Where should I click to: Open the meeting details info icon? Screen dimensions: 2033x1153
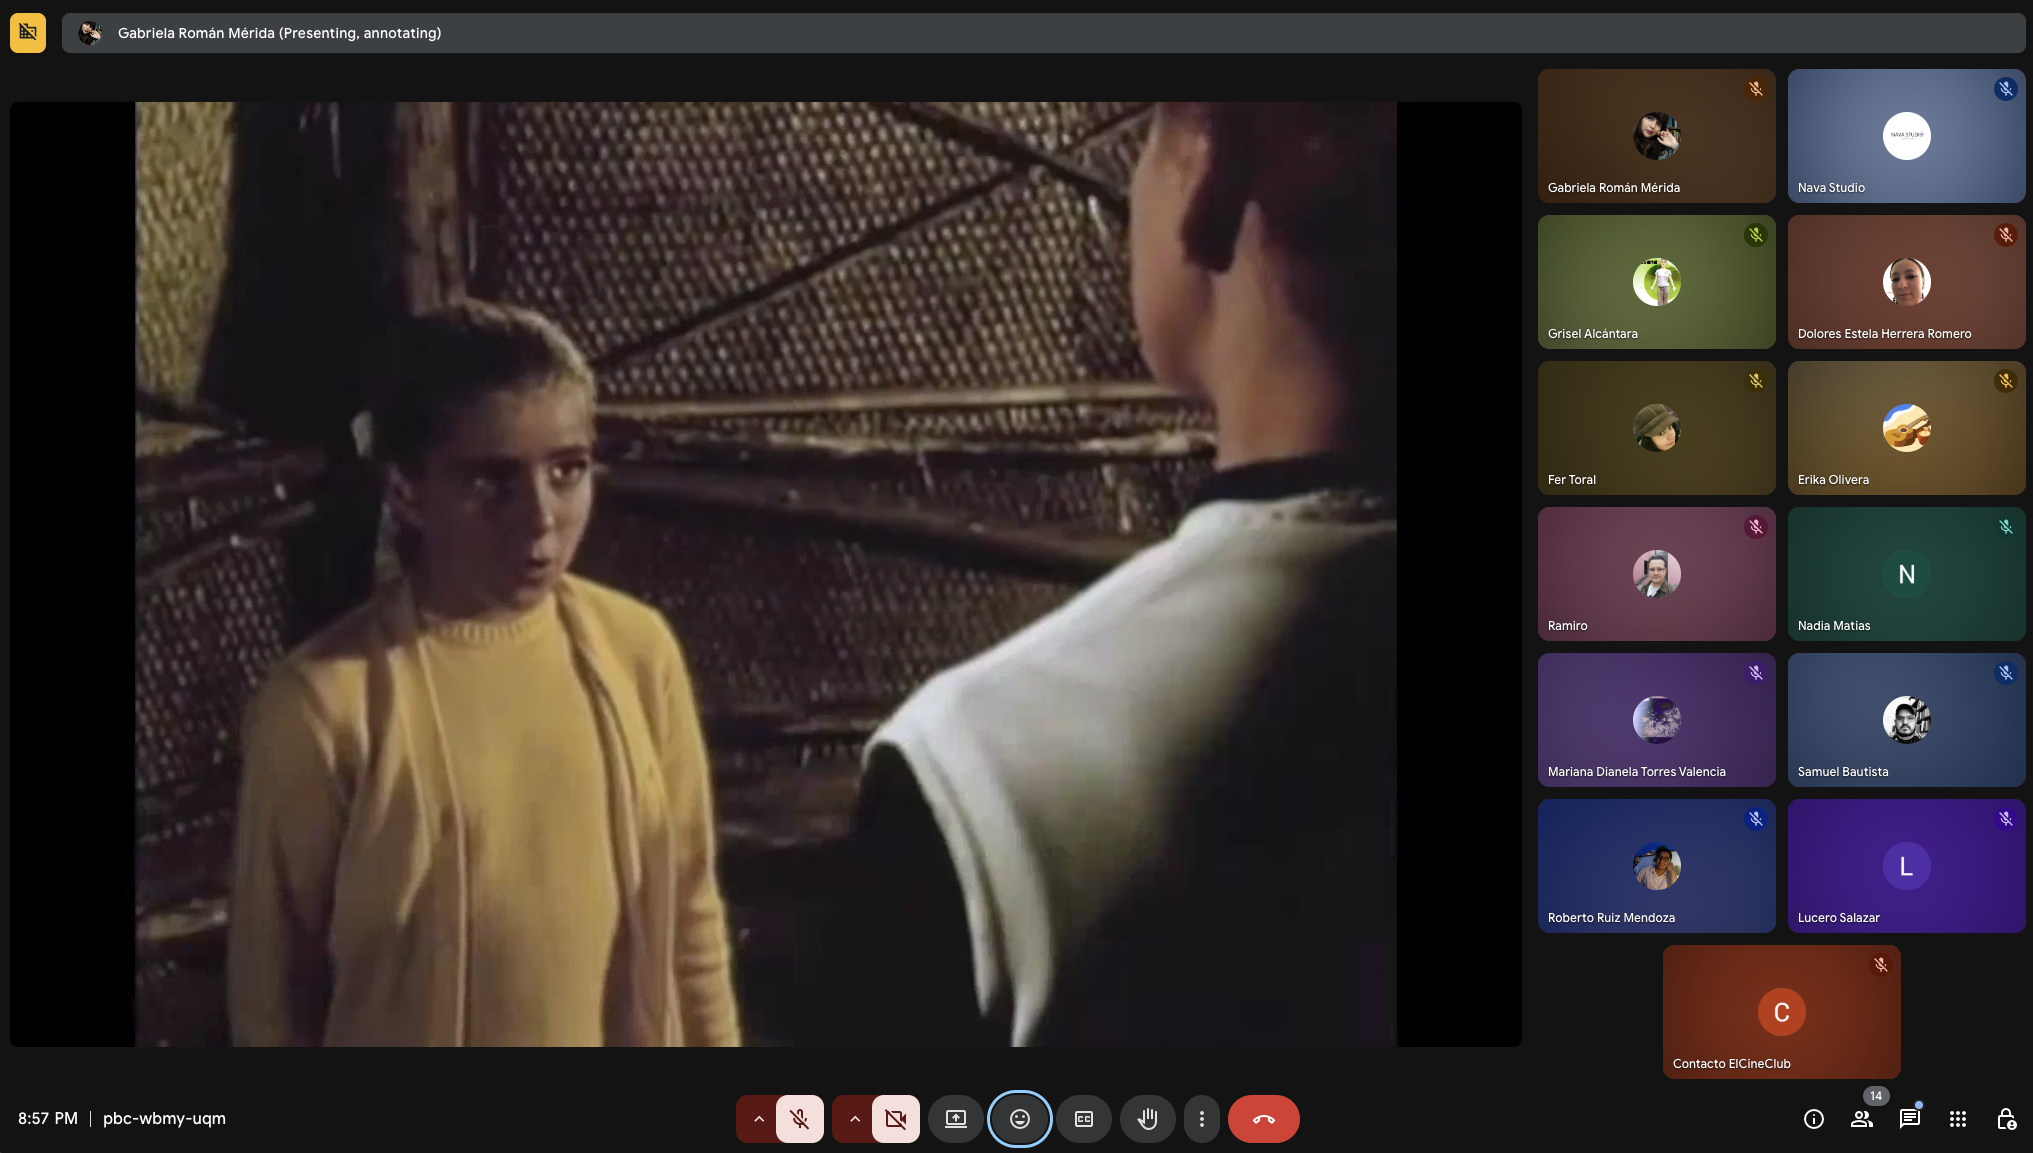tap(1813, 1119)
